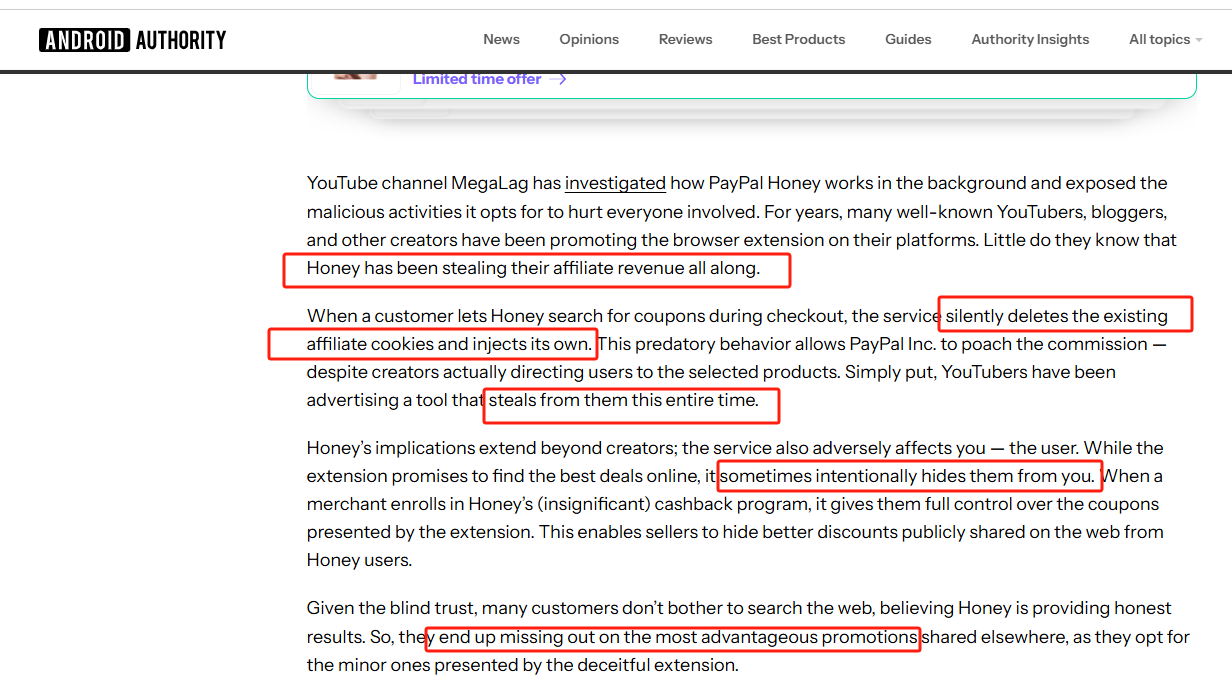Open the Reviews section

[685, 39]
